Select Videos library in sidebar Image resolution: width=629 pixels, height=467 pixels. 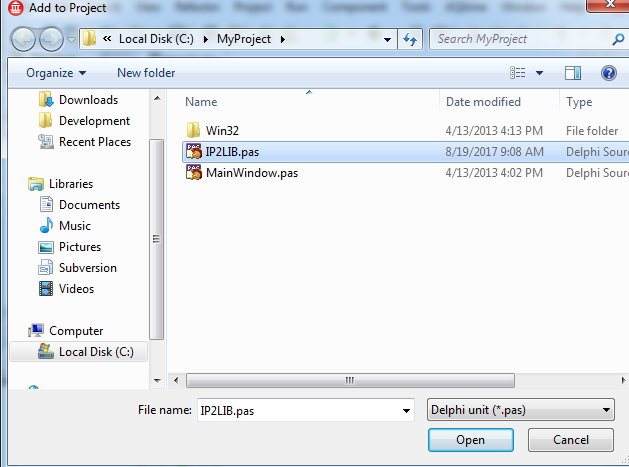[76, 289]
